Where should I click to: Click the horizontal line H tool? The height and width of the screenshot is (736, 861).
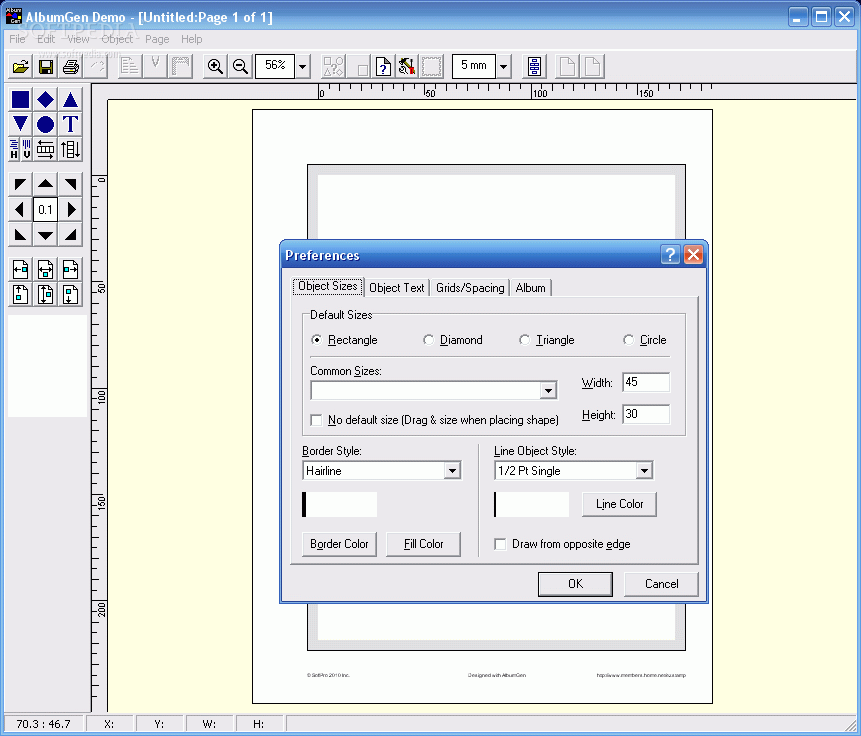click(x=14, y=149)
